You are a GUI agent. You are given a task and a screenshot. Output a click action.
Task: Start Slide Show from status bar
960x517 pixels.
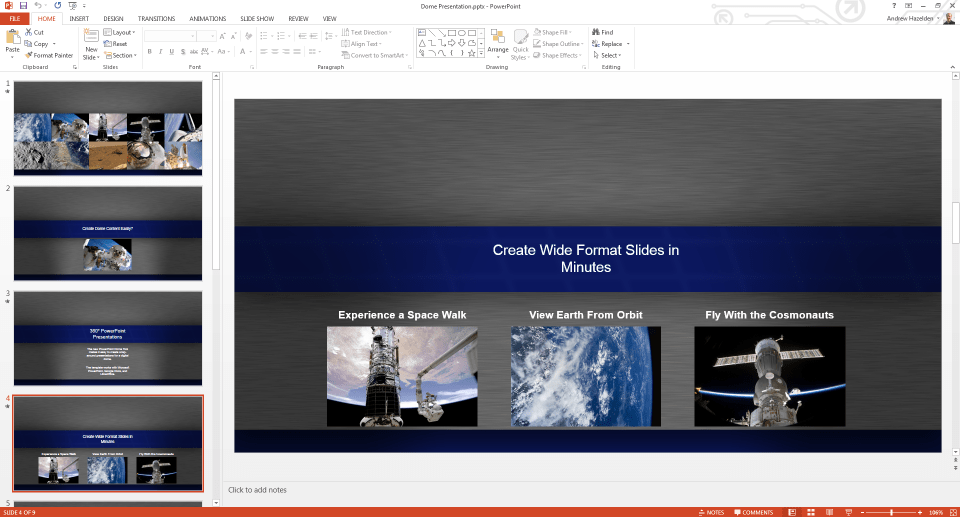click(849, 512)
